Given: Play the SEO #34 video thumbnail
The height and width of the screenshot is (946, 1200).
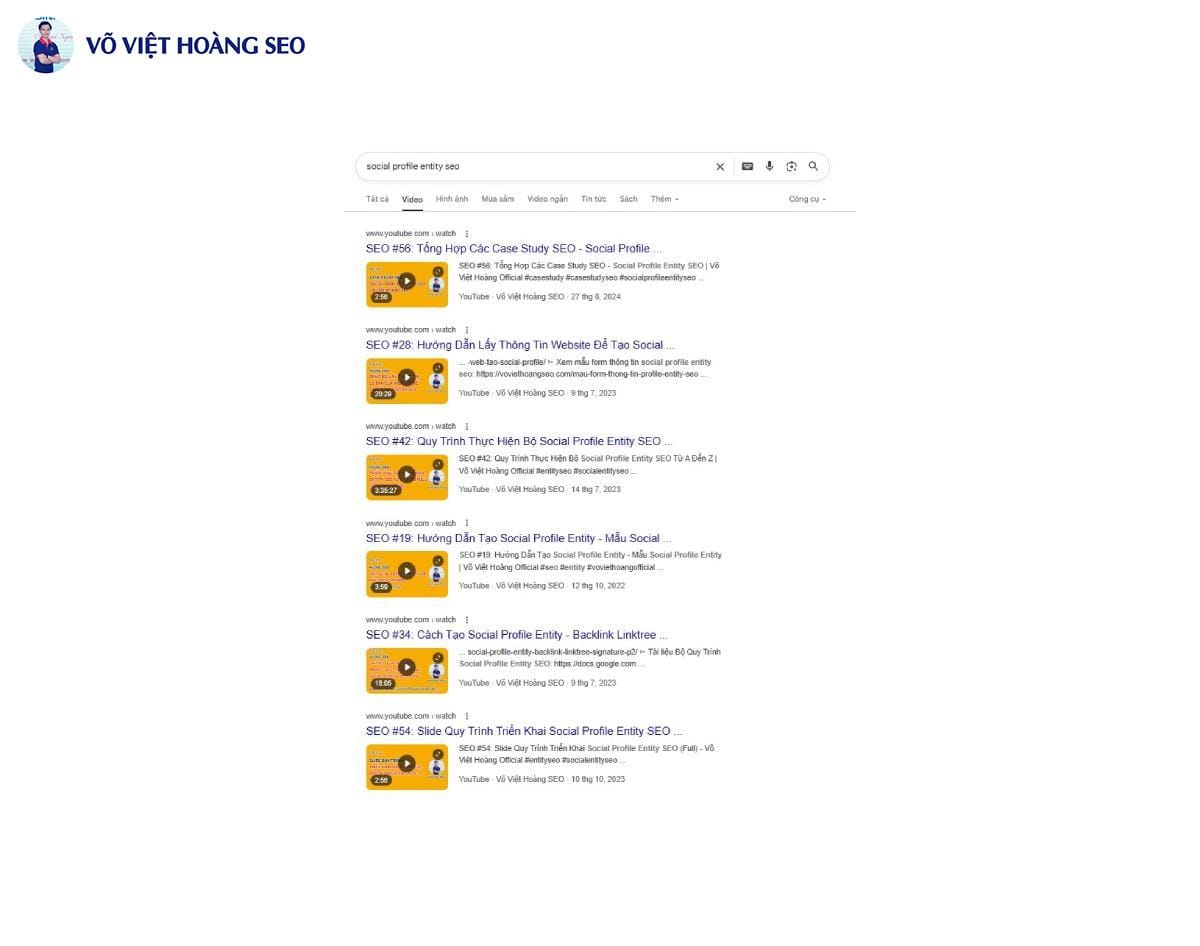Looking at the screenshot, I should [x=407, y=670].
